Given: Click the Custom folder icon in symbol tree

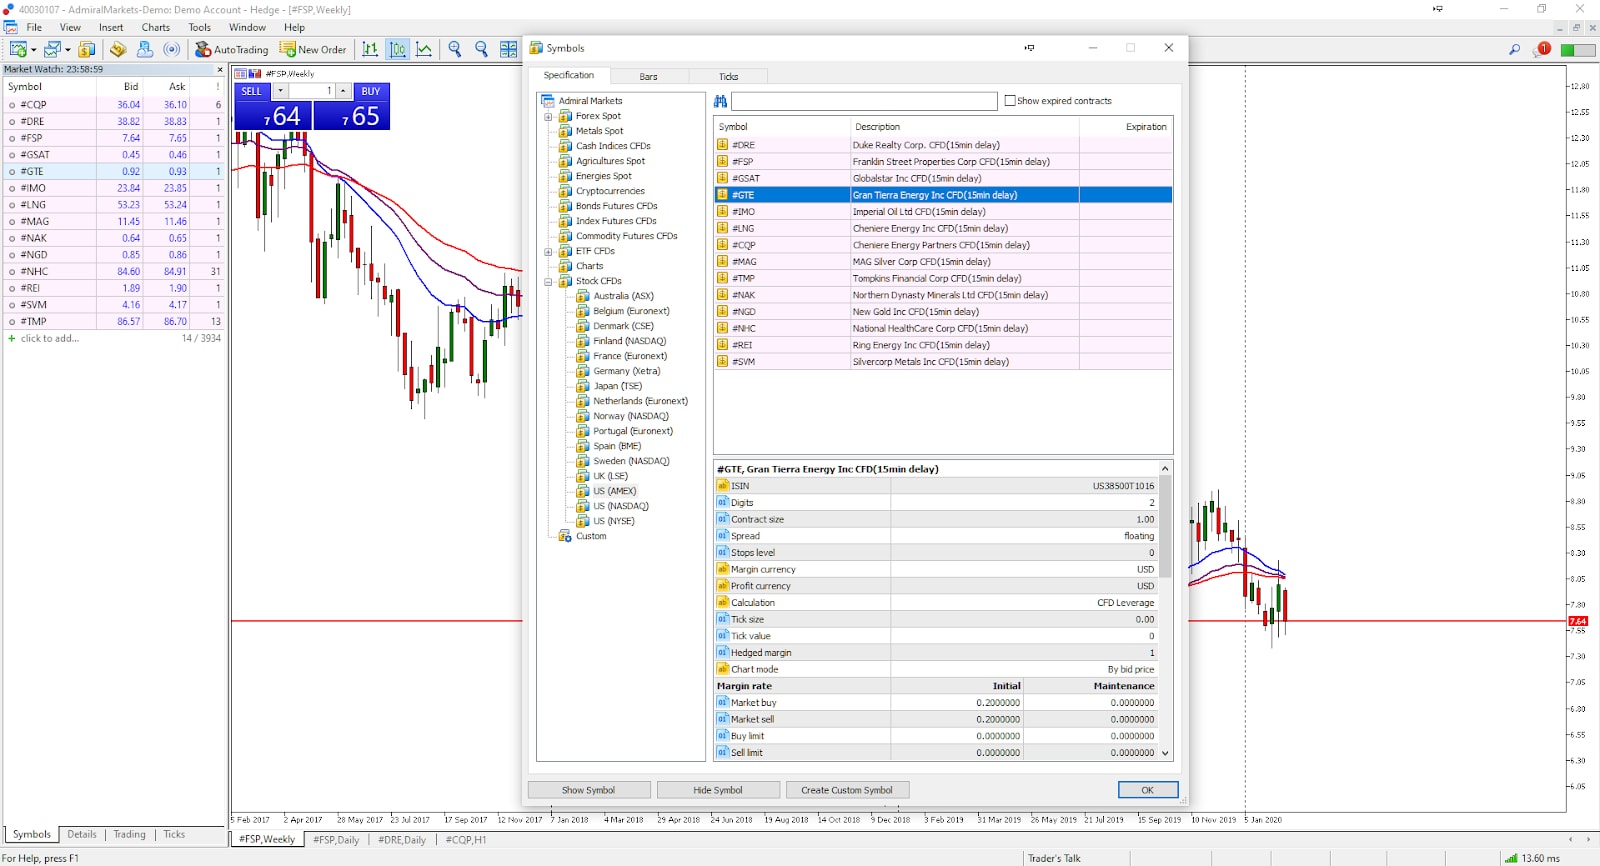Looking at the screenshot, I should click(x=565, y=536).
